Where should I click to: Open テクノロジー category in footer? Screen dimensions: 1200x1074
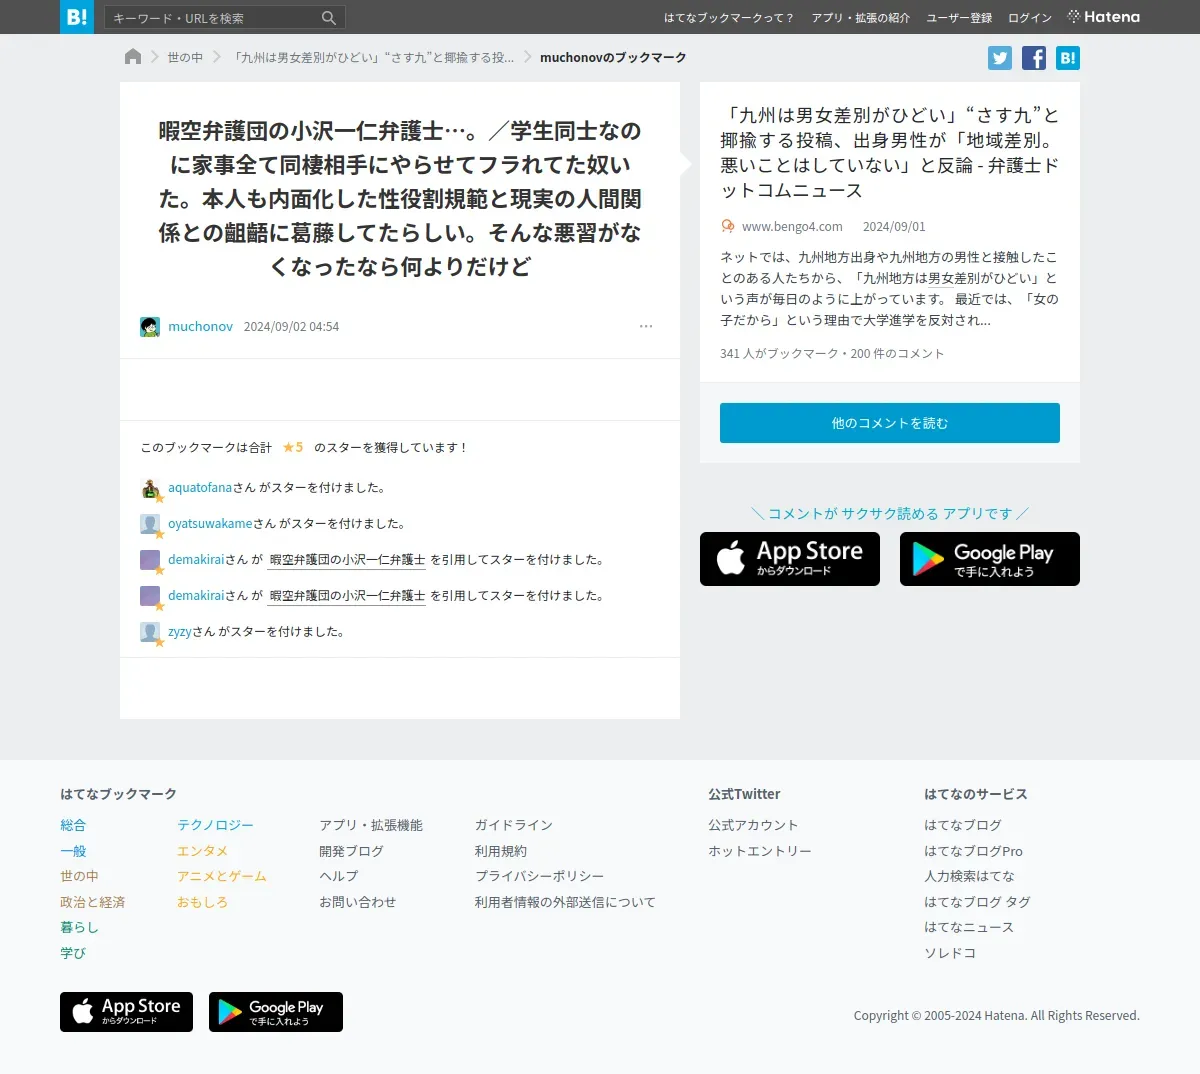click(215, 825)
